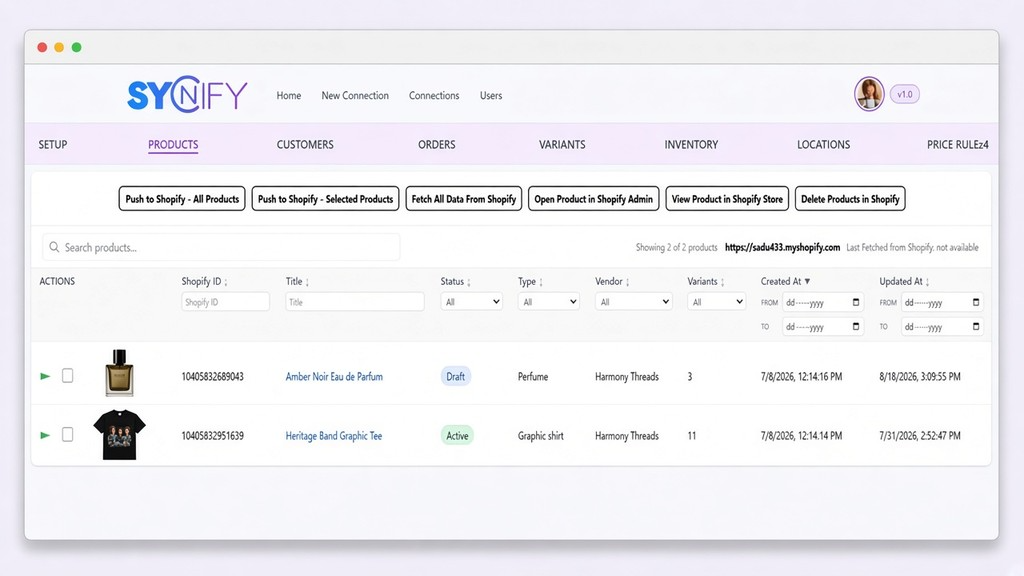Open the user profile avatar
This screenshot has width=1024, height=576.
click(869, 94)
